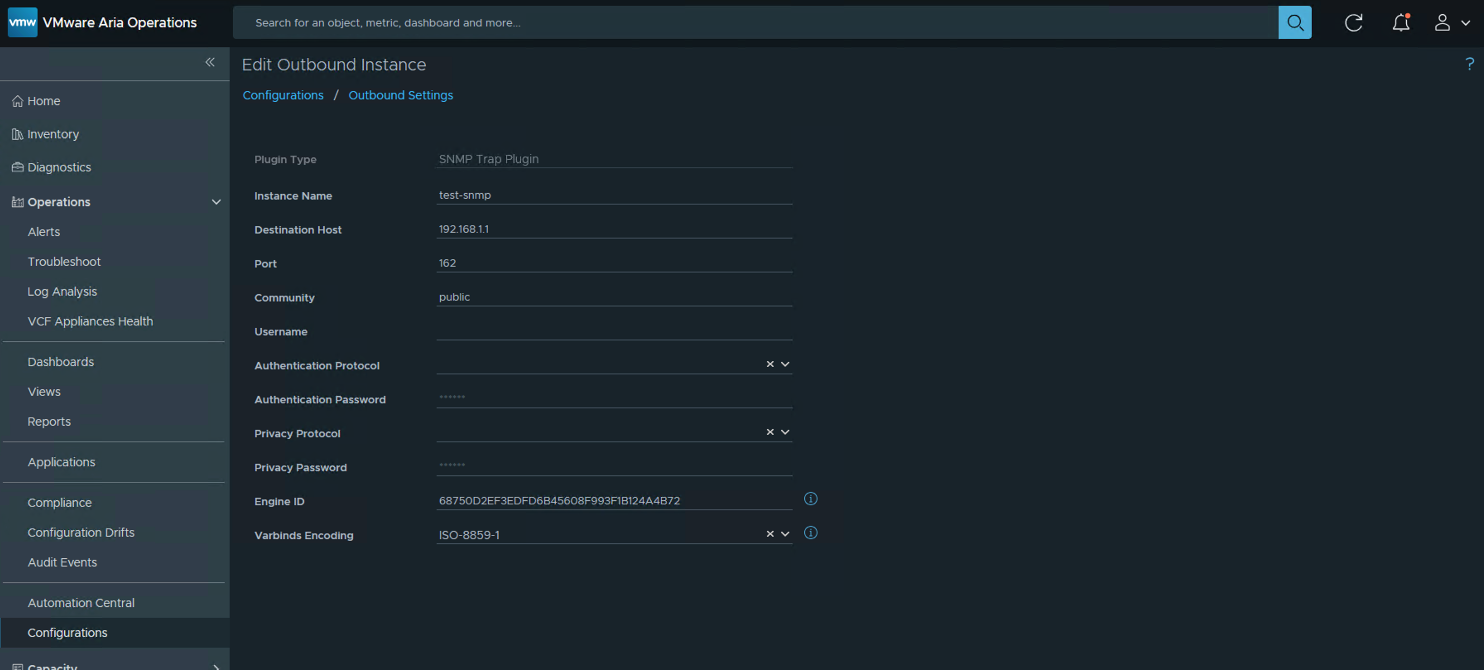Show info for Engine ID
The height and width of the screenshot is (670, 1484).
tap(811, 499)
